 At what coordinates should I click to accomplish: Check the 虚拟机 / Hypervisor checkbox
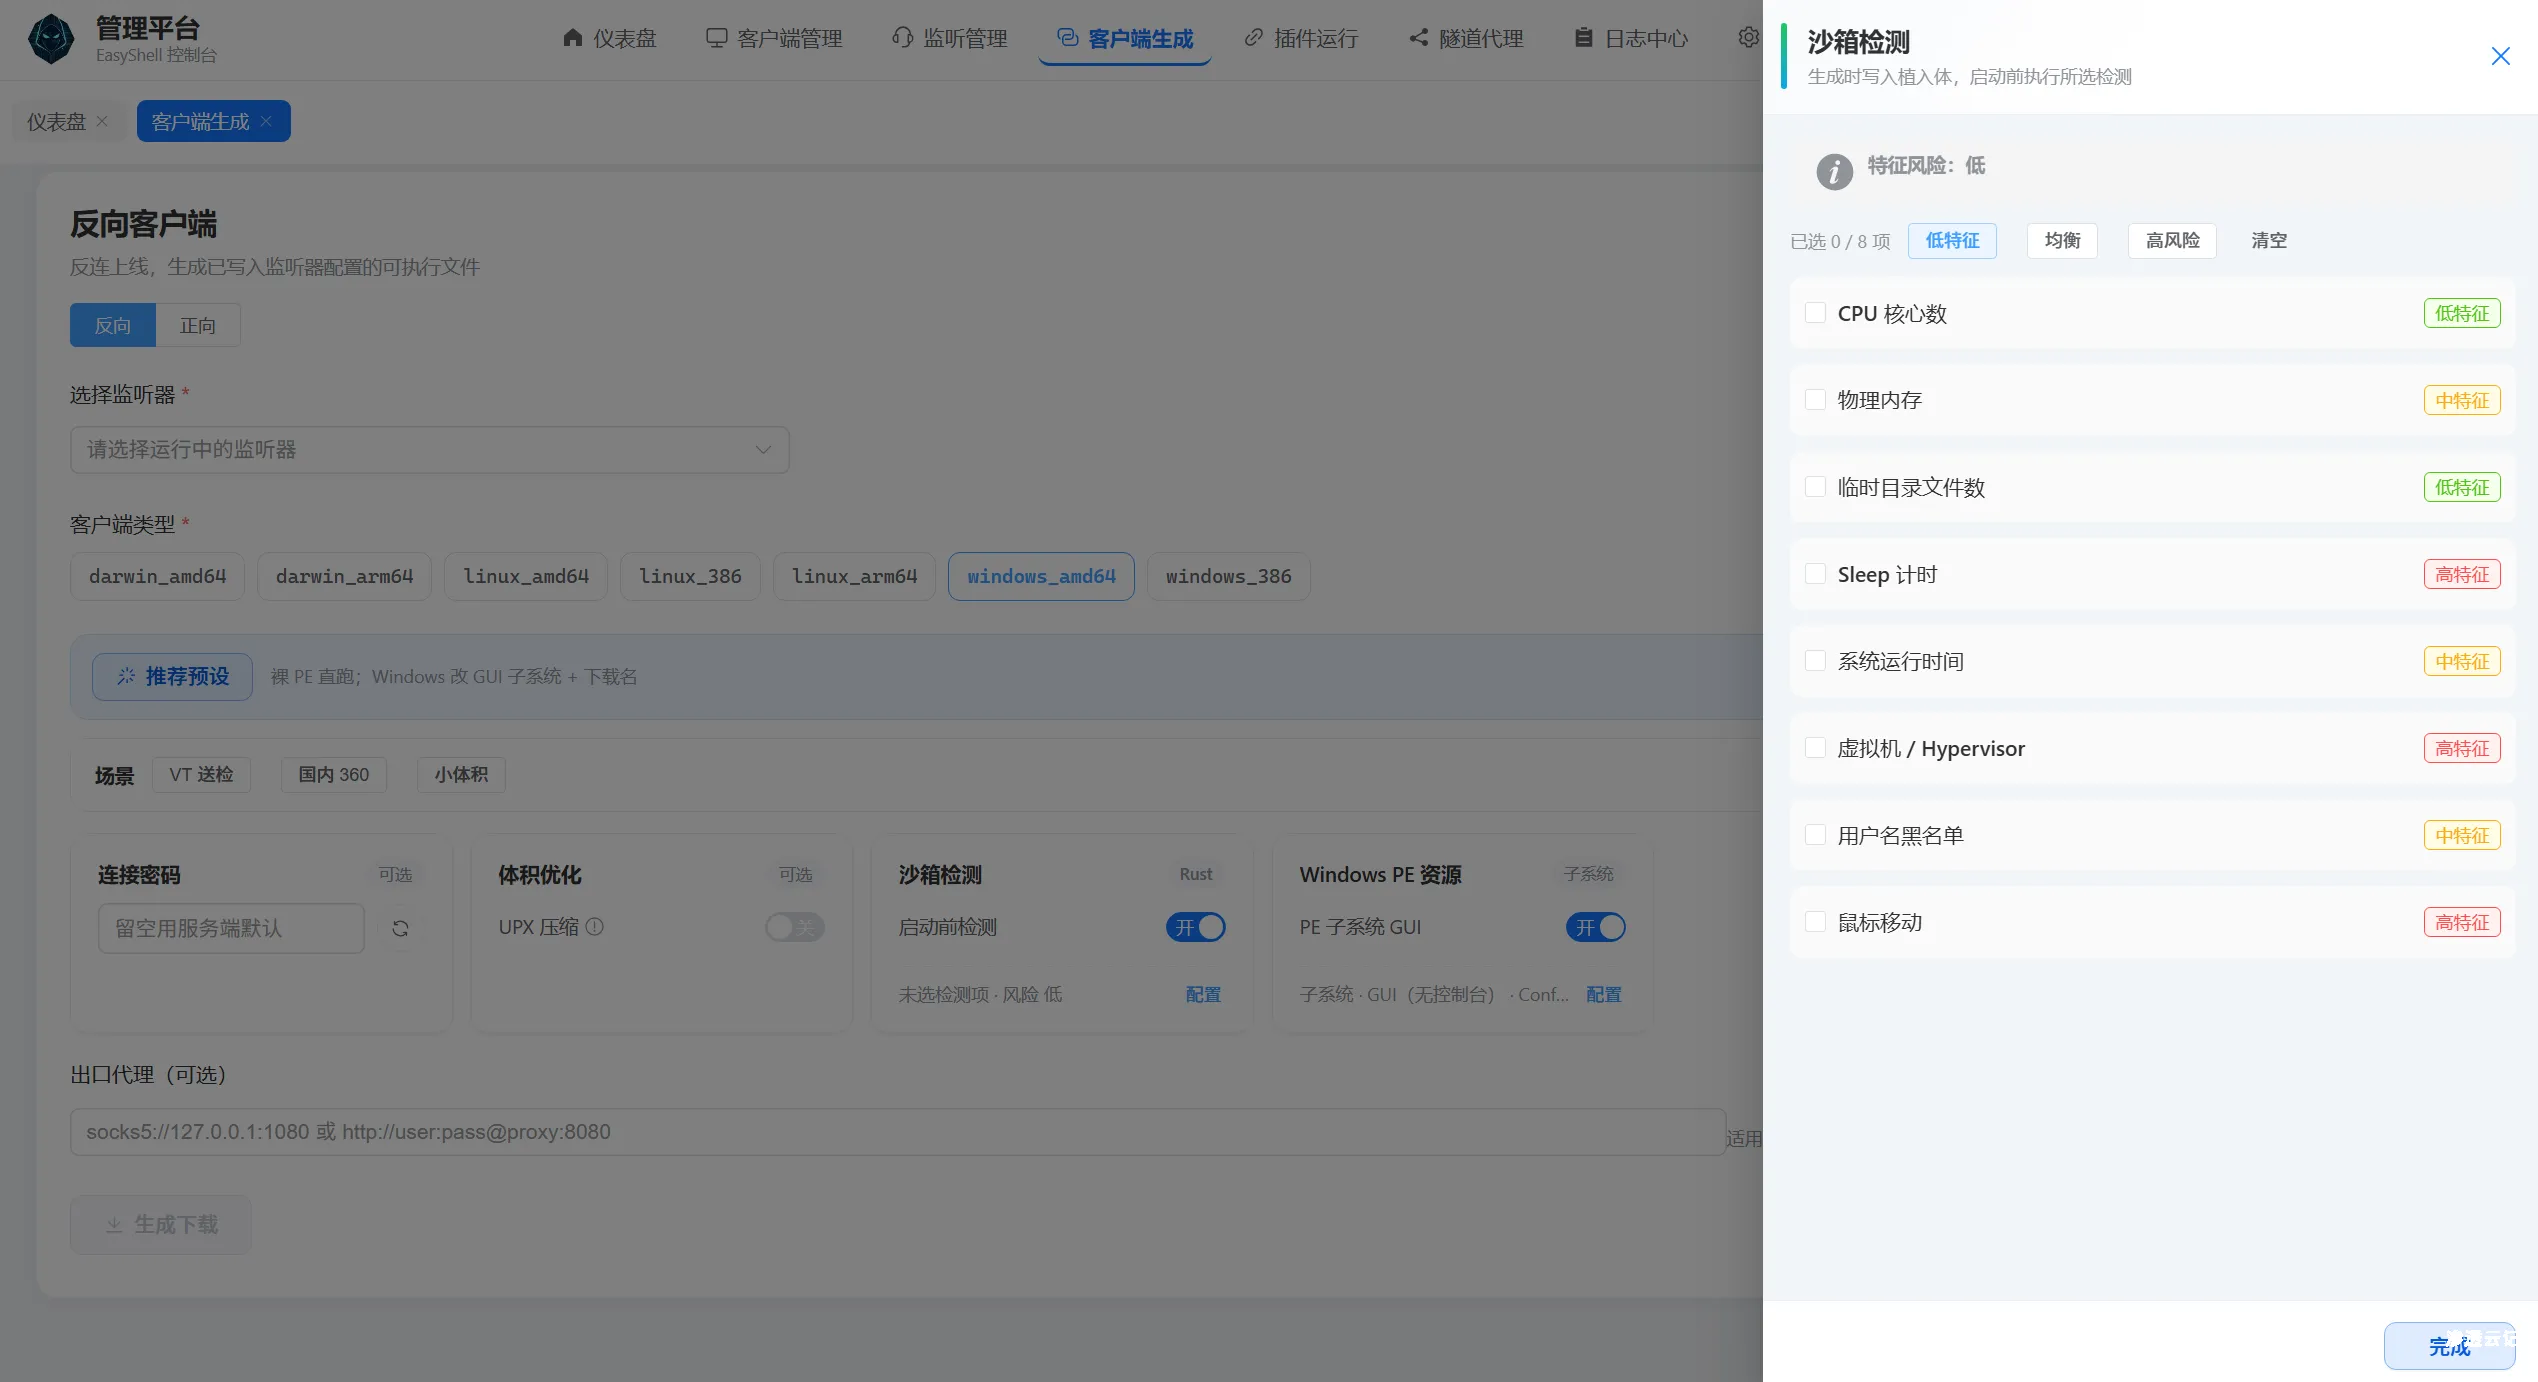[x=1815, y=748]
